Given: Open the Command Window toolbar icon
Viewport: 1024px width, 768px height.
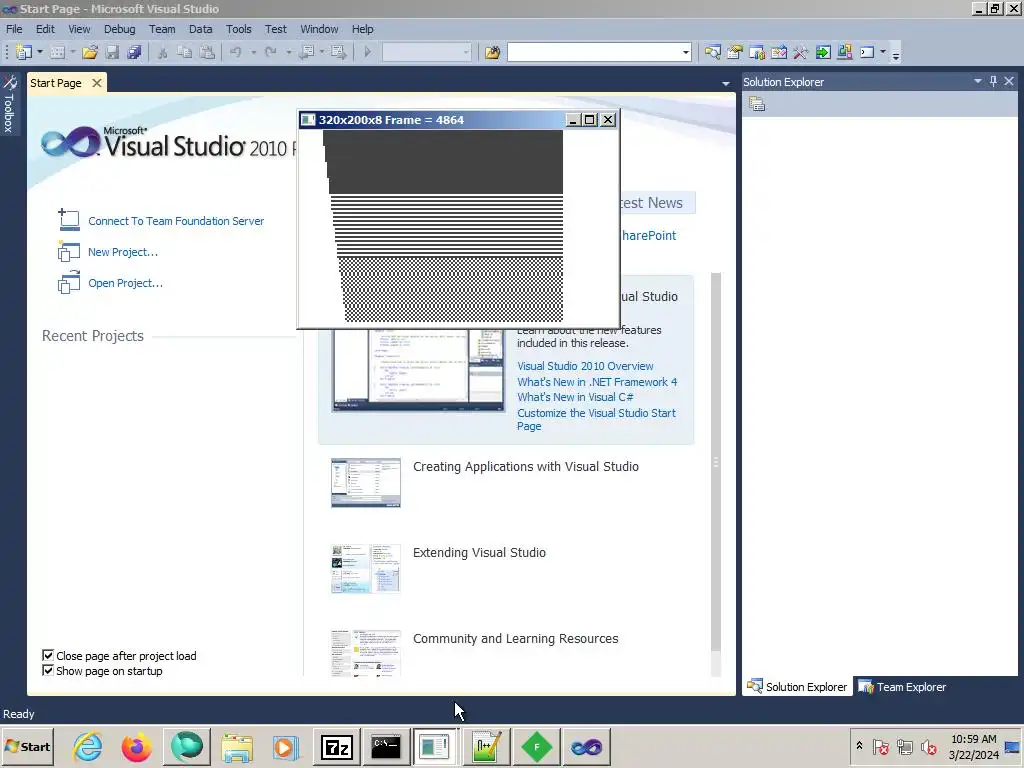Looking at the screenshot, I should click(x=867, y=52).
